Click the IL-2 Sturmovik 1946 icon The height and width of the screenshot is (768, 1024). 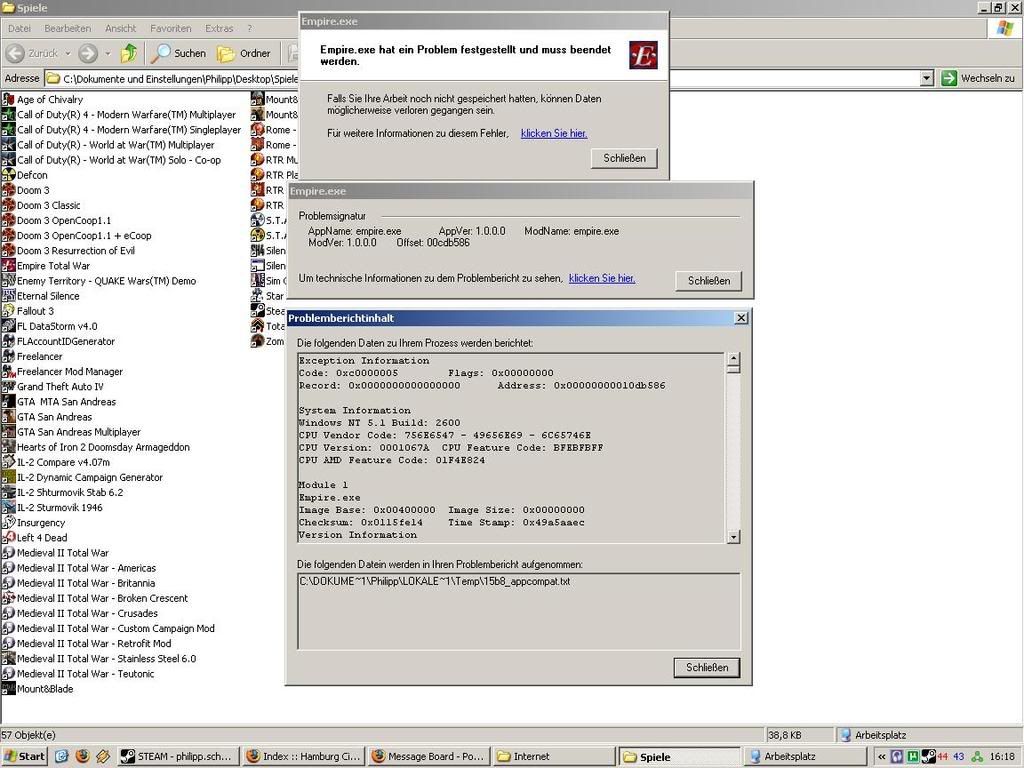click(8, 507)
